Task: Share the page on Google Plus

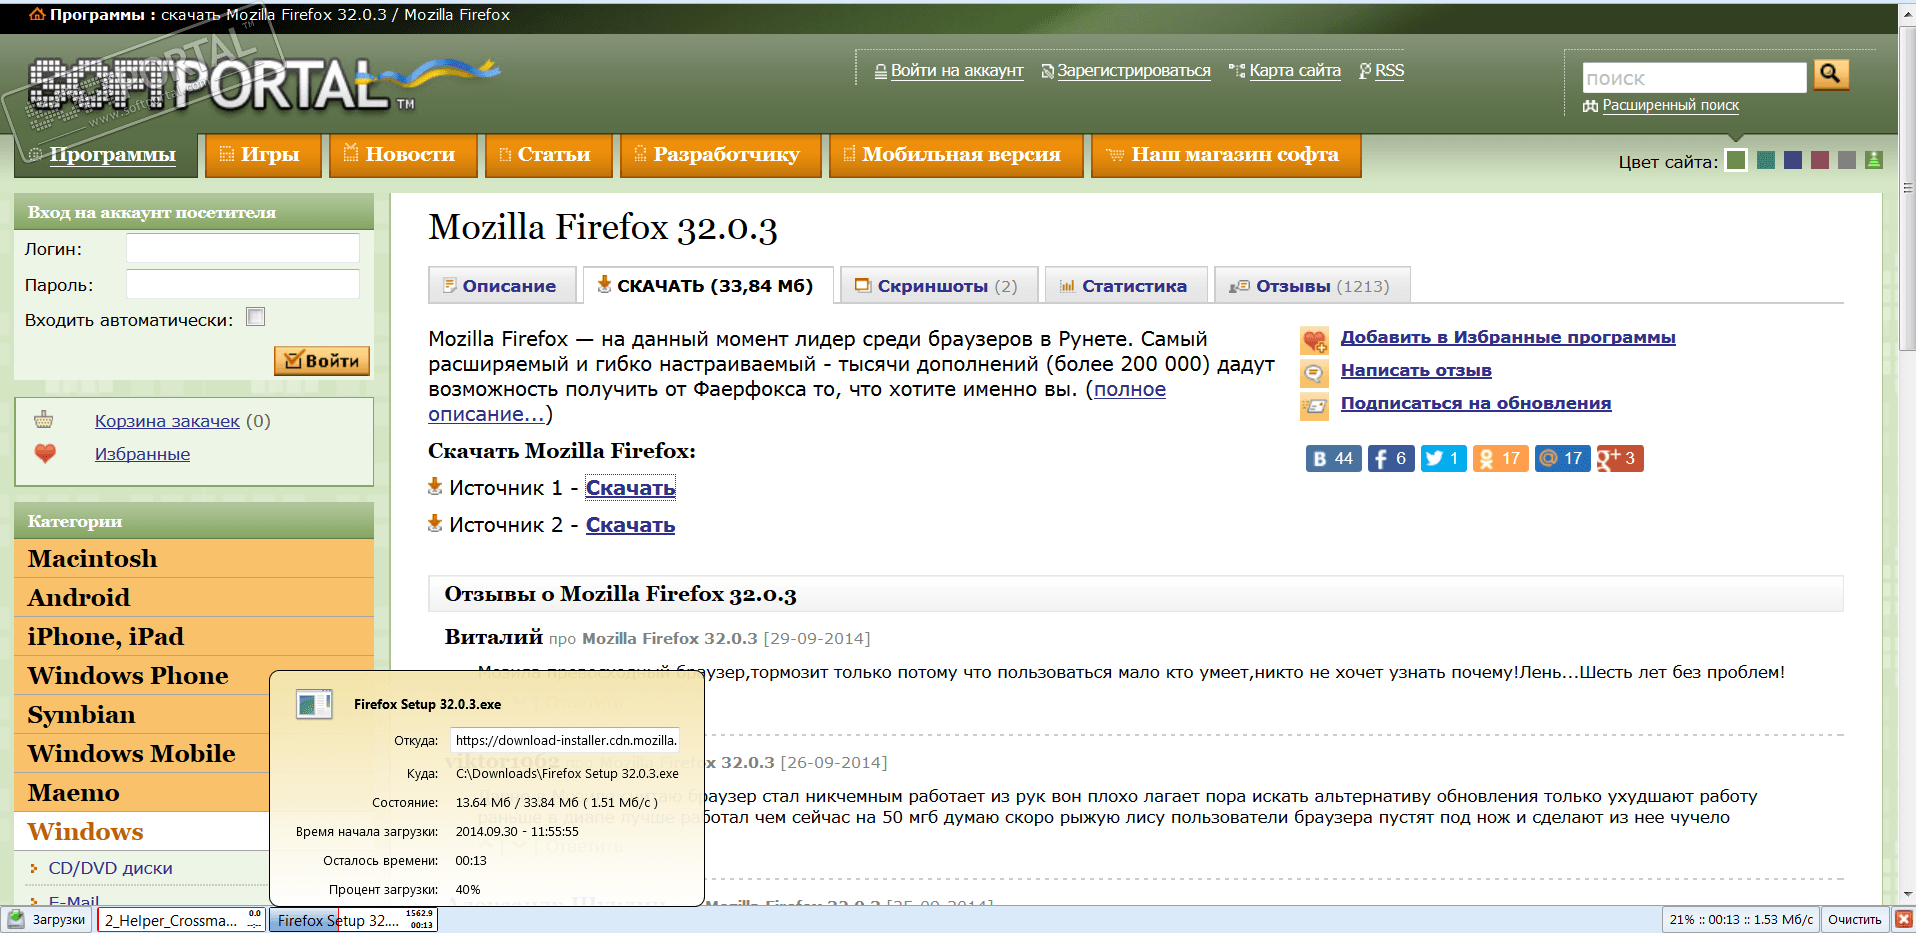Action: tap(1620, 458)
